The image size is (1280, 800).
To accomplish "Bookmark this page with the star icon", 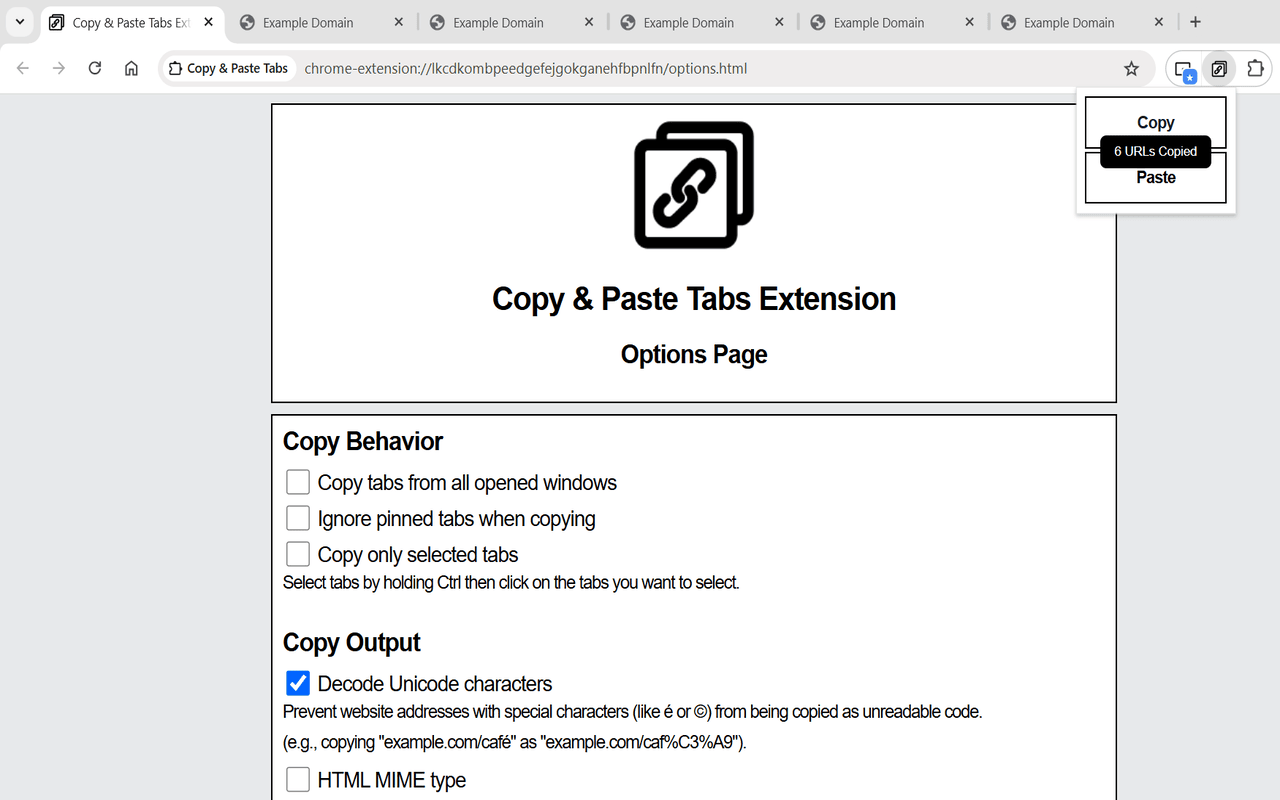I will 1131,69.
